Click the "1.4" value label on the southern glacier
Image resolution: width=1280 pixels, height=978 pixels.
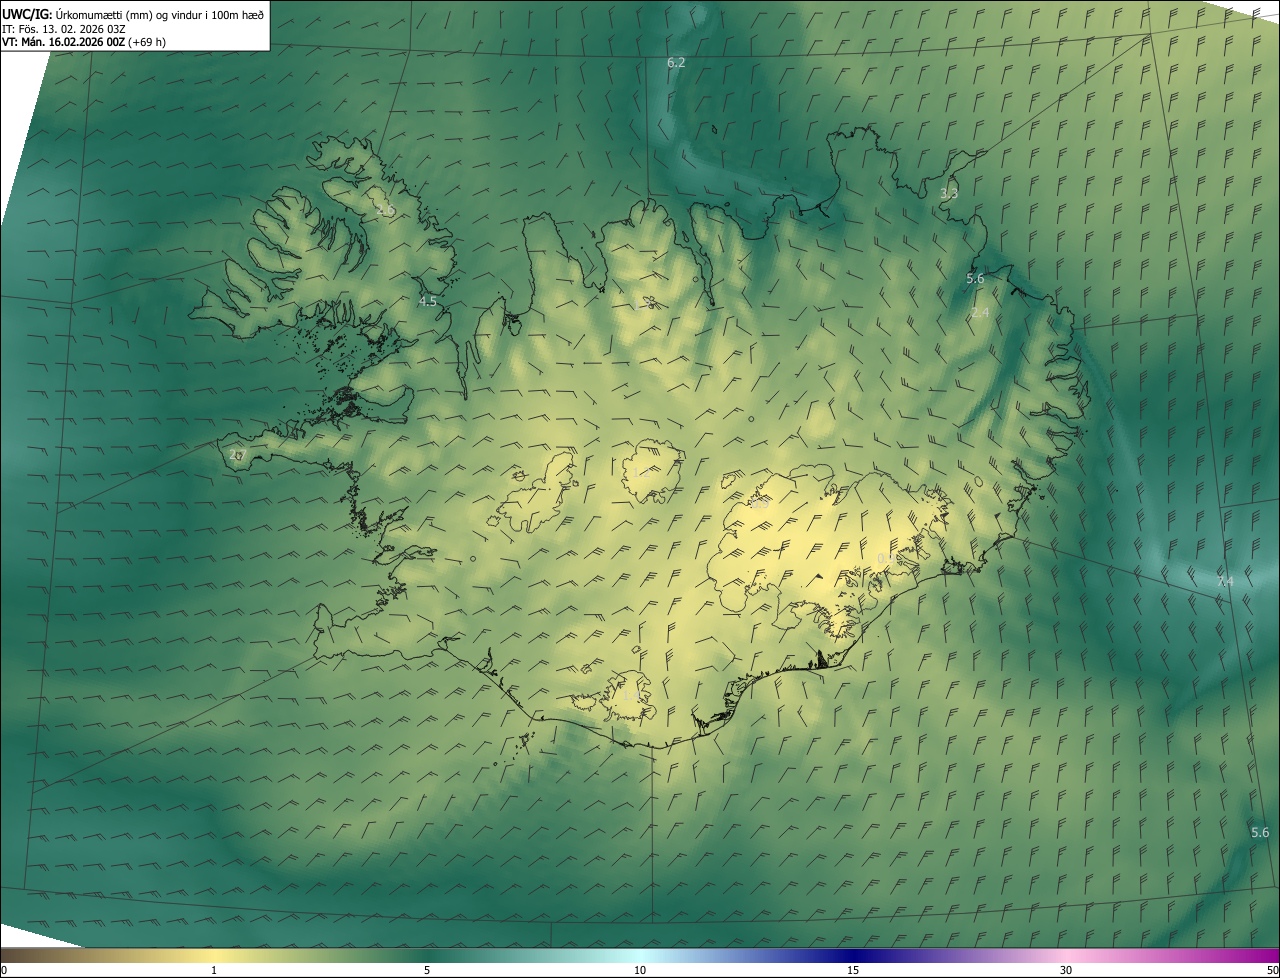631,694
